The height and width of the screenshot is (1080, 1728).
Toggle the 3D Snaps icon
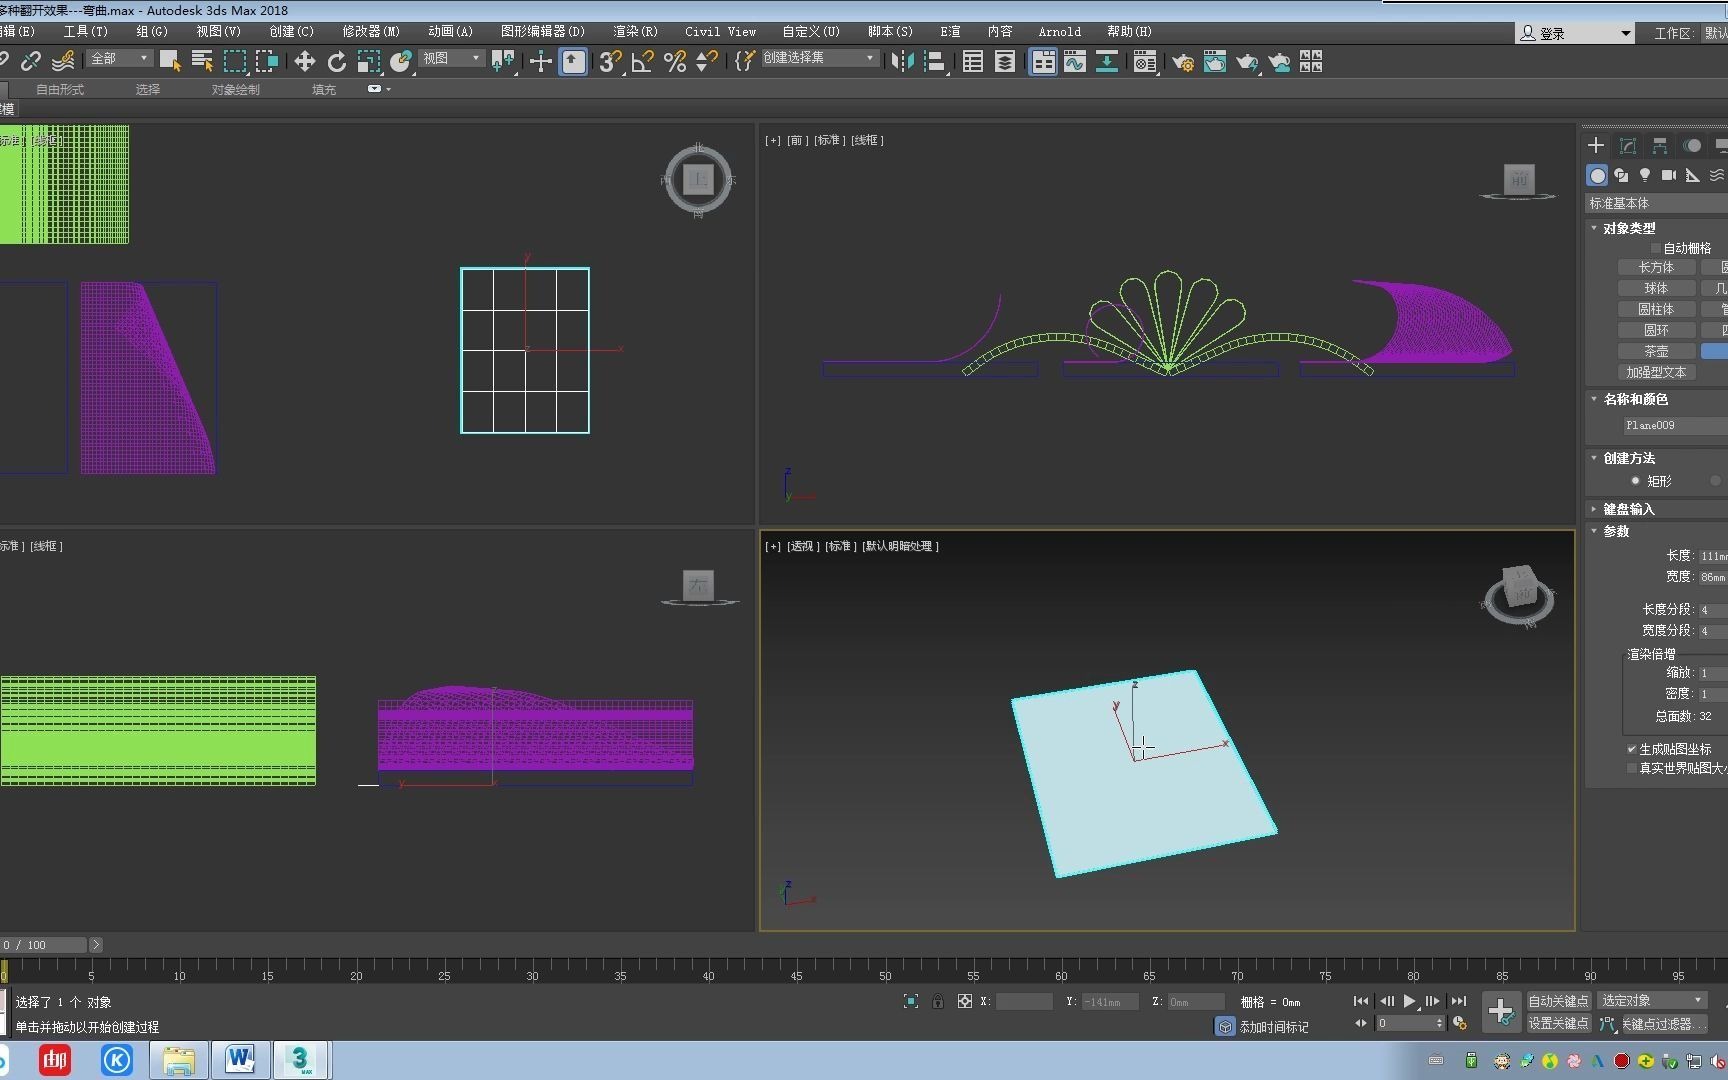coord(609,62)
